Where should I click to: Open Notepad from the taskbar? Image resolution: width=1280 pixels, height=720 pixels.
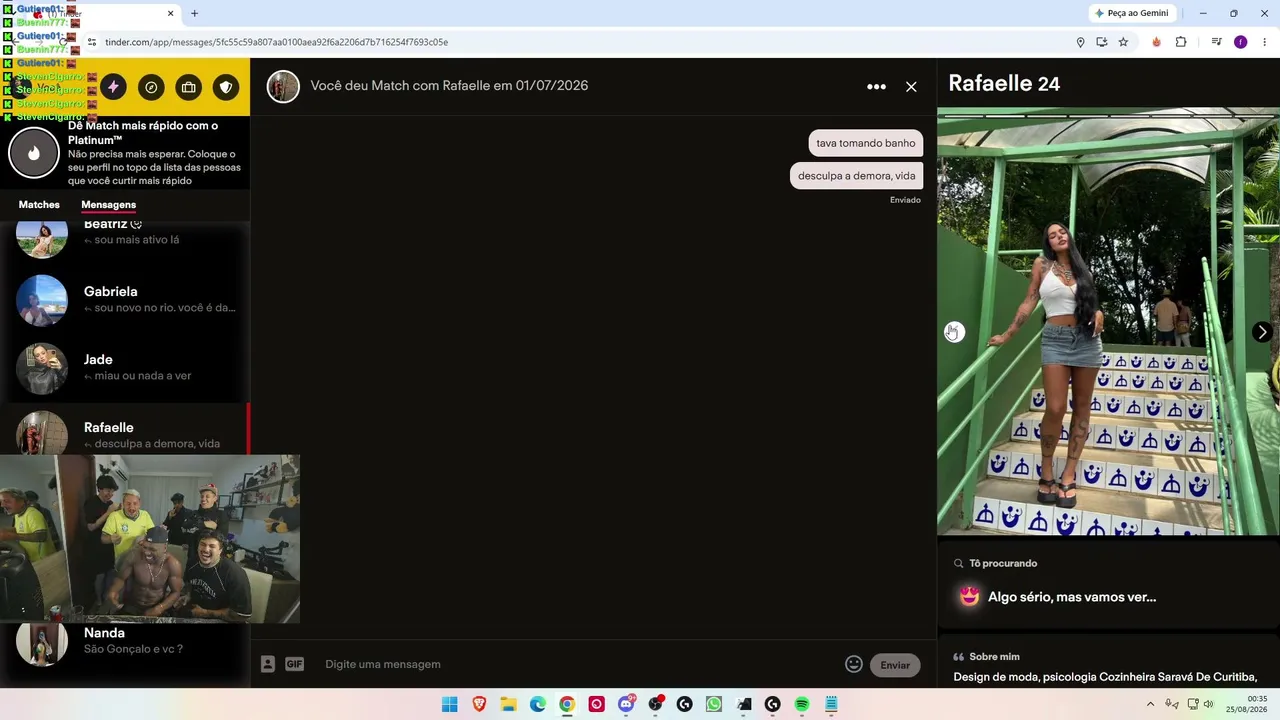[x=831, y=705]
